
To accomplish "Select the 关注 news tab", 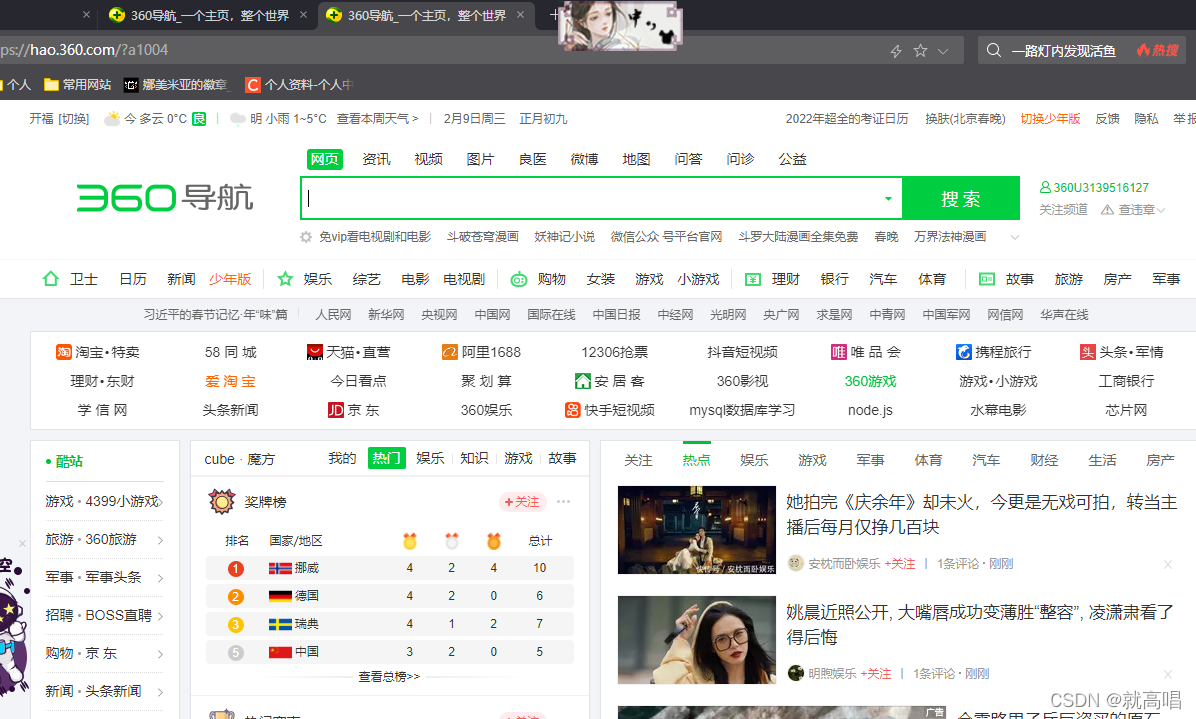I will pos(638,460).
